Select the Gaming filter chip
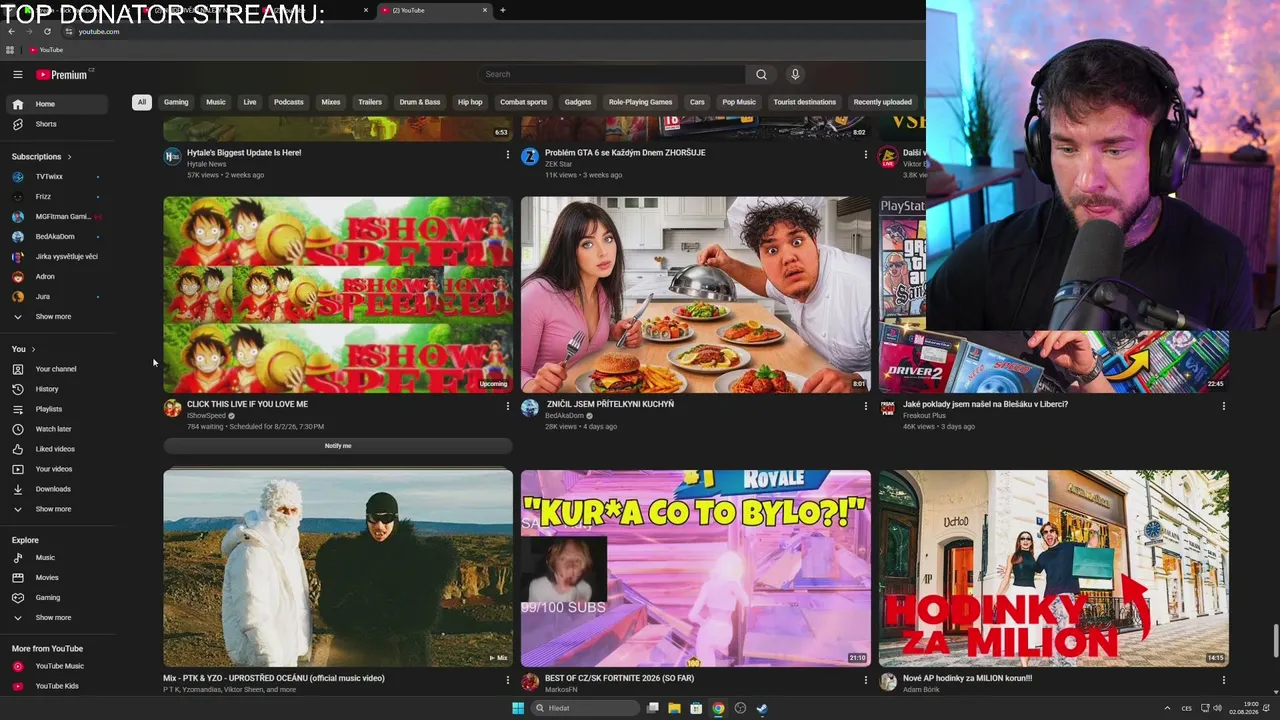 (x=176, y=102)
